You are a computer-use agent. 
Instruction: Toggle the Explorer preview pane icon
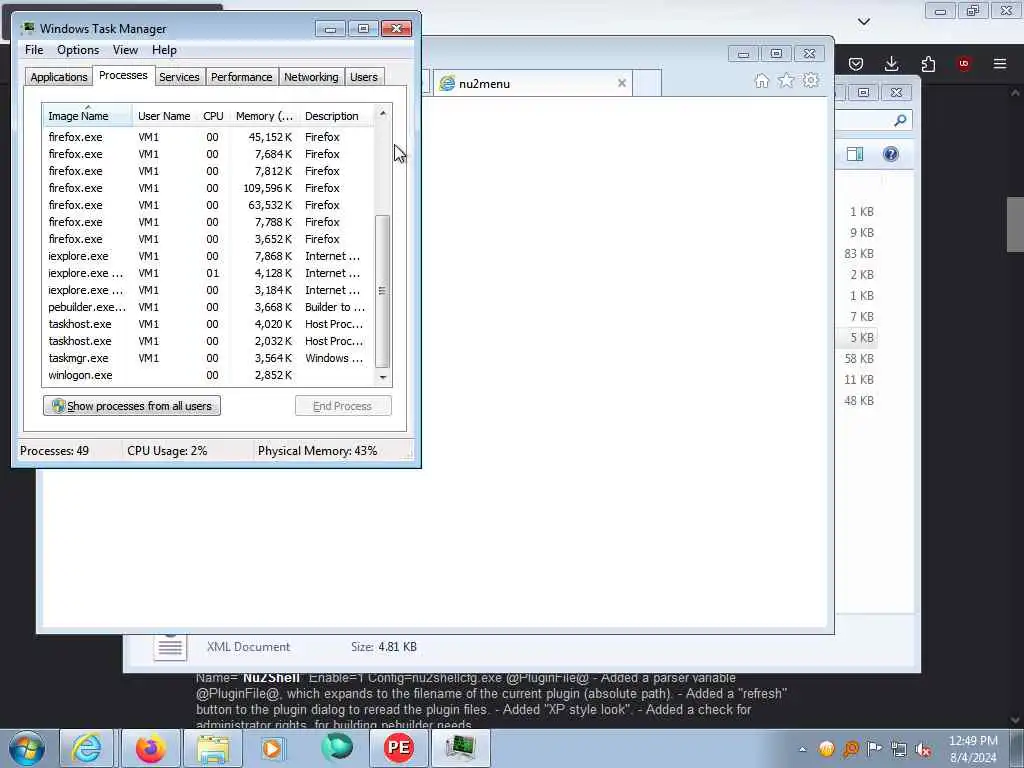[x=855, y=154]
